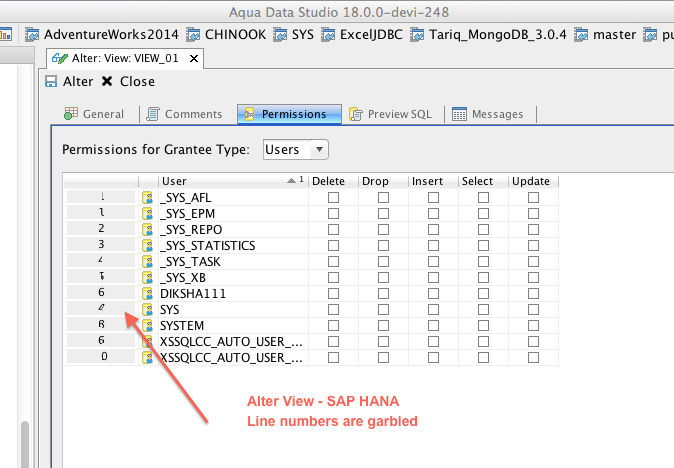Open the Grantee Type Users dropdown
Screen dimensions: 674x468
point(296,150)
